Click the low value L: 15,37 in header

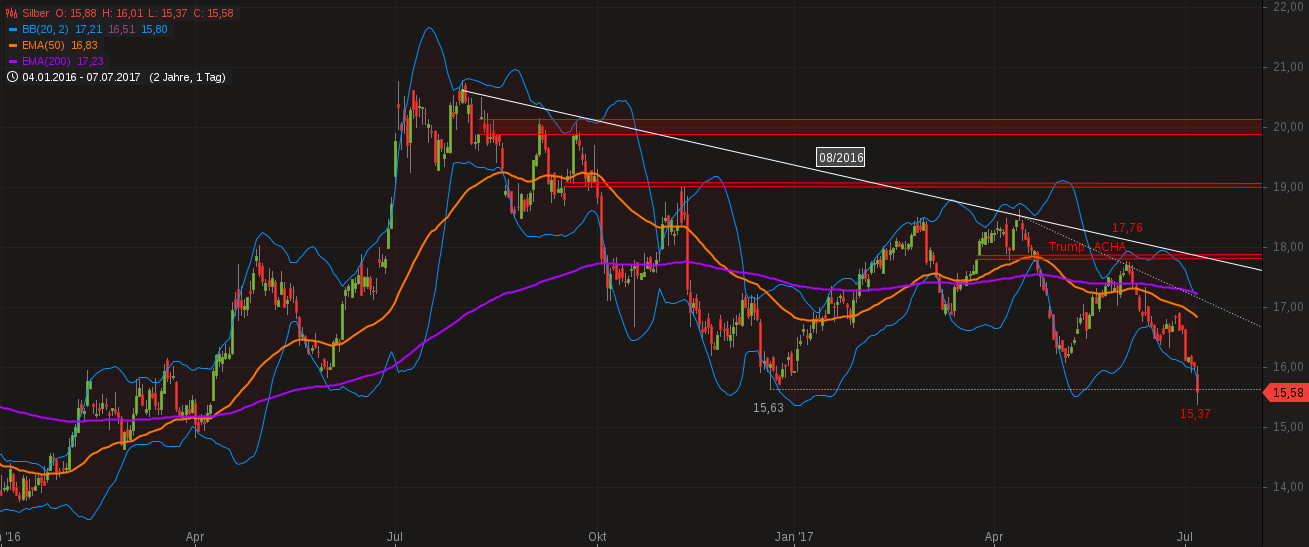pyautogui.click(x=166, y=13)
